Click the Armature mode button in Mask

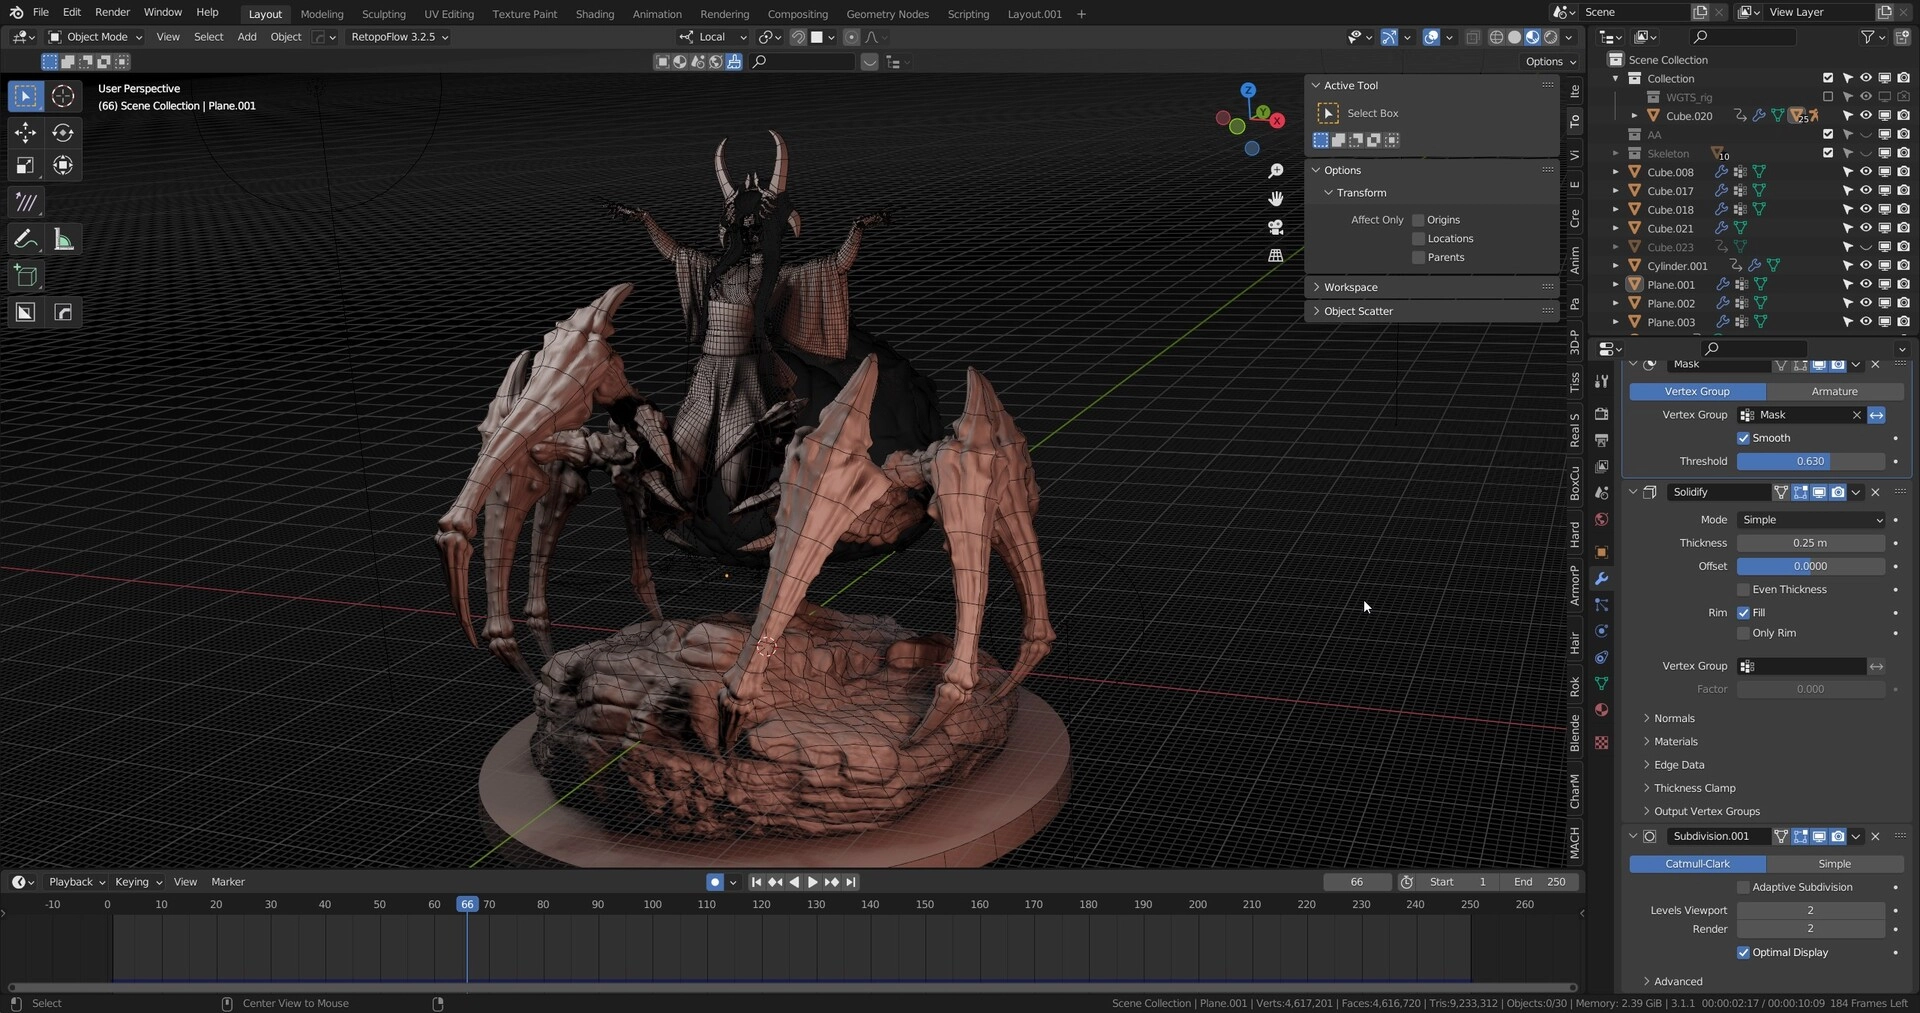[x=1833, y=392]
